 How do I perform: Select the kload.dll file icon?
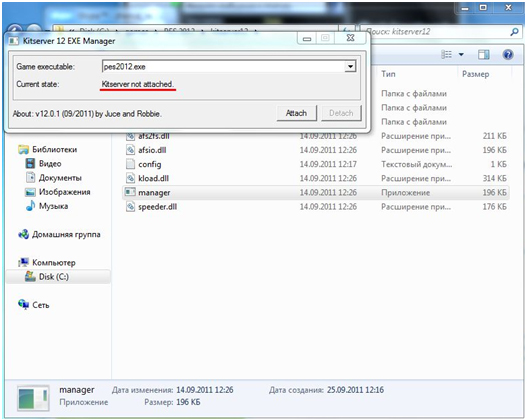pyautogui.click(x=130, y=178)
